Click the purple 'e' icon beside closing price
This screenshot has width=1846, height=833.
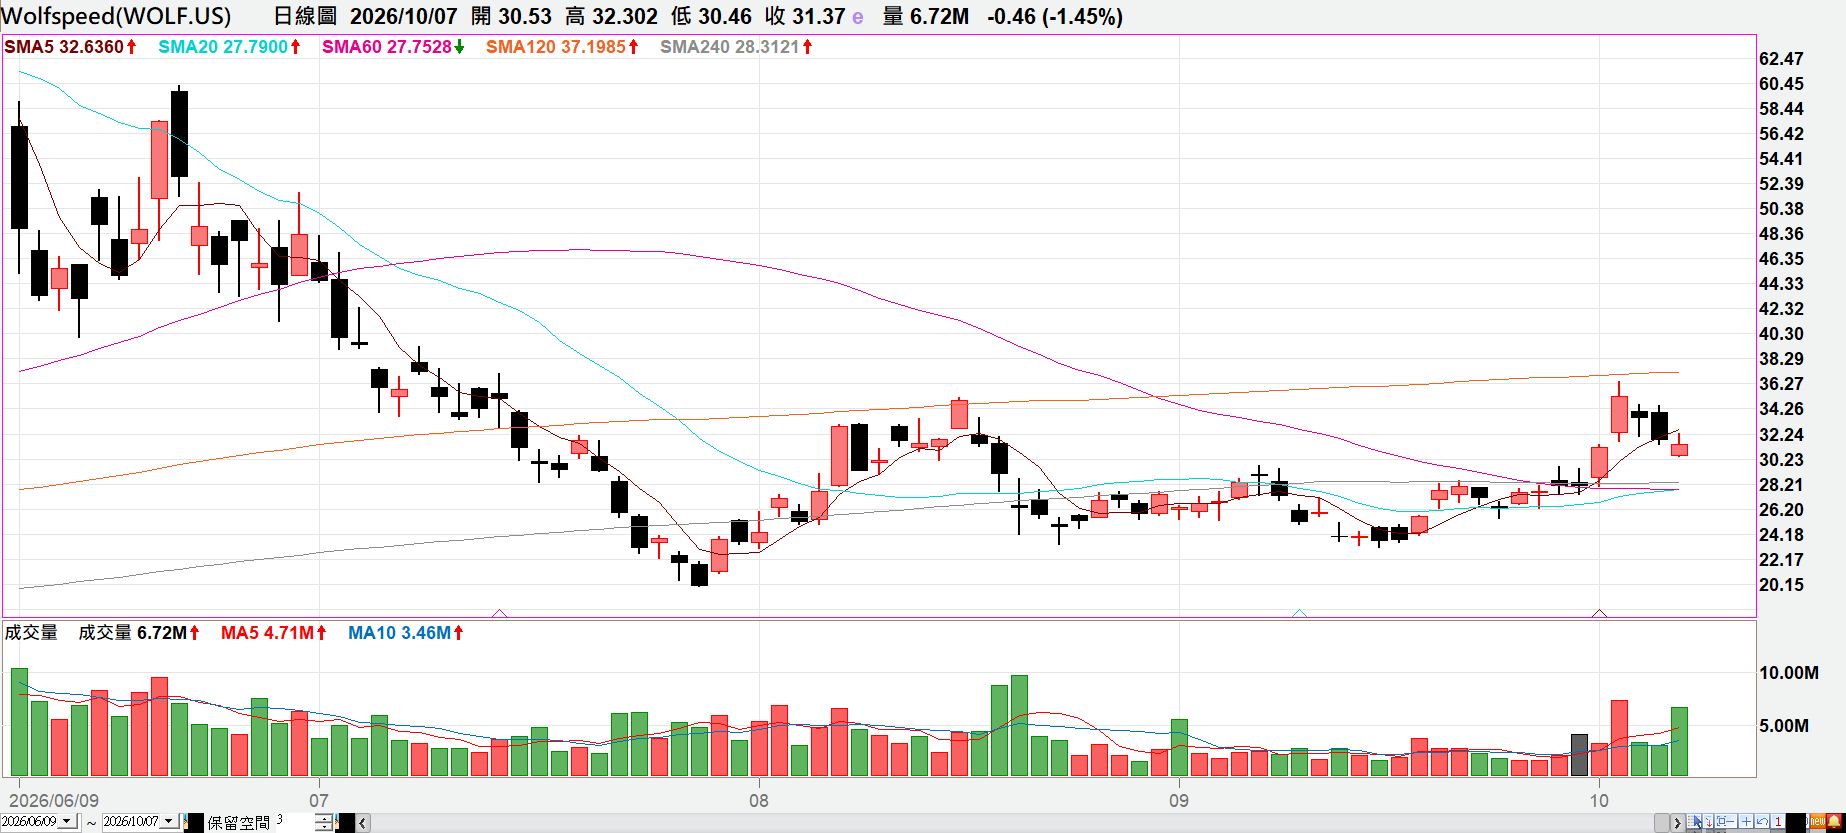(x=858, y=17)
